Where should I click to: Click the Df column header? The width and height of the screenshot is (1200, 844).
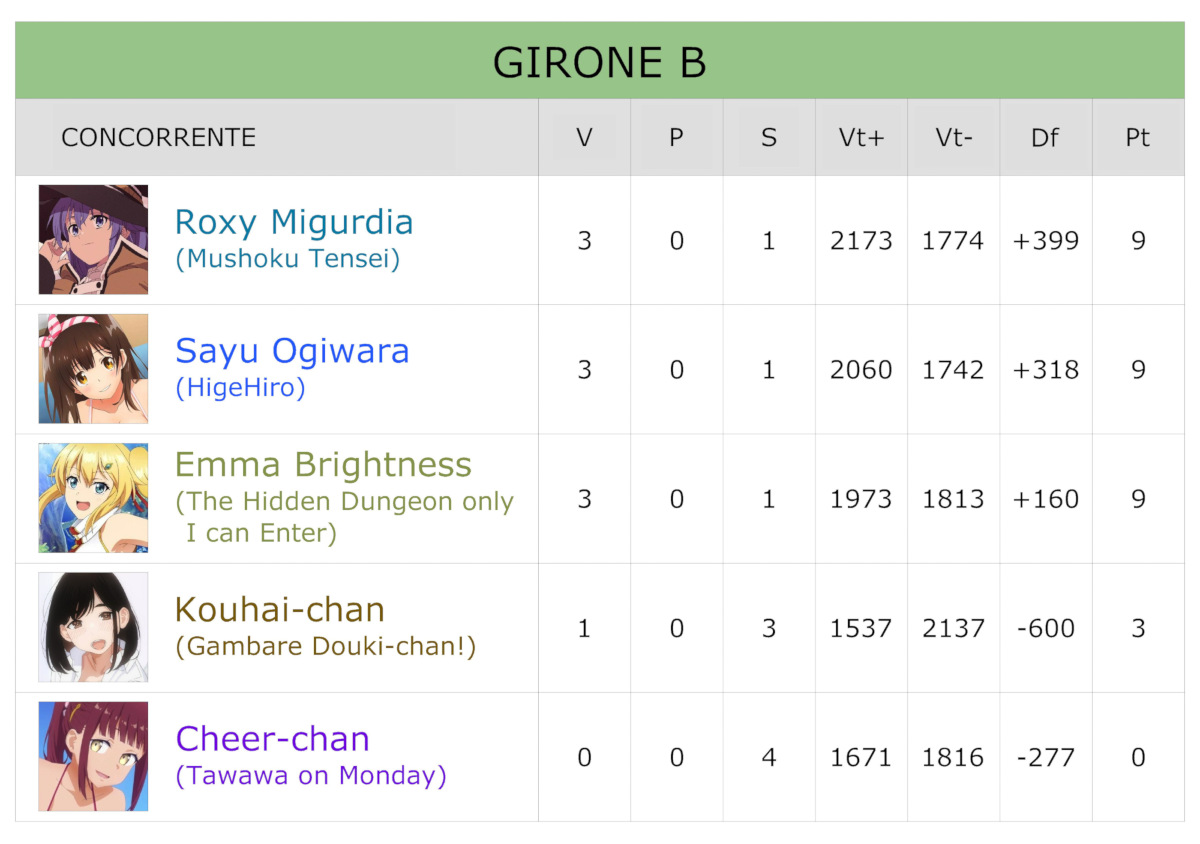(x=1045, y=138)
